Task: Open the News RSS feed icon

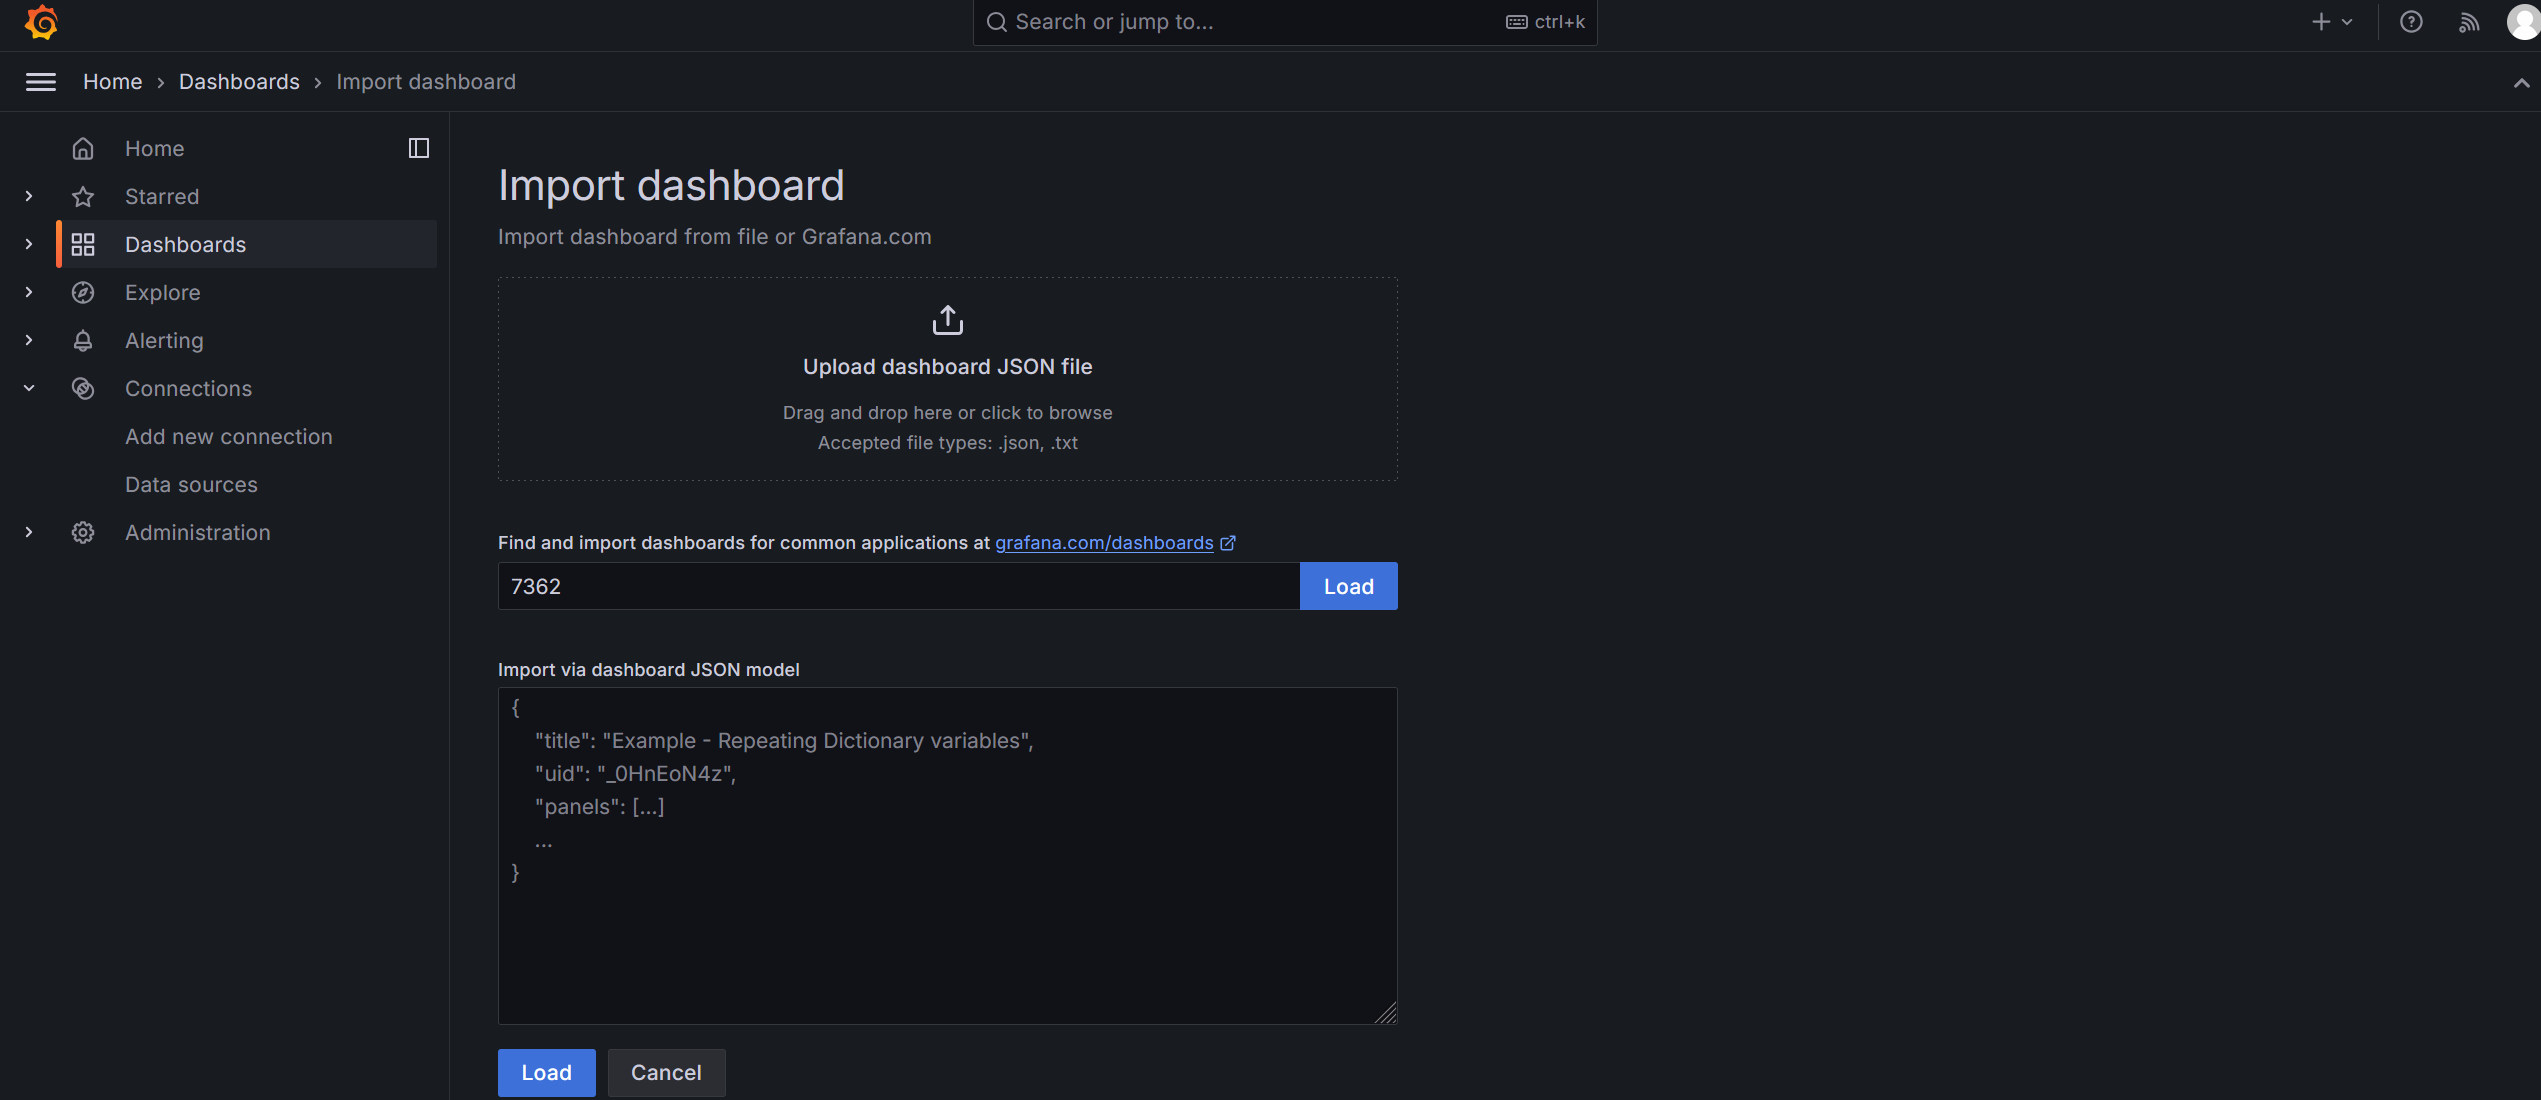Action: [x=2469, y=22]
